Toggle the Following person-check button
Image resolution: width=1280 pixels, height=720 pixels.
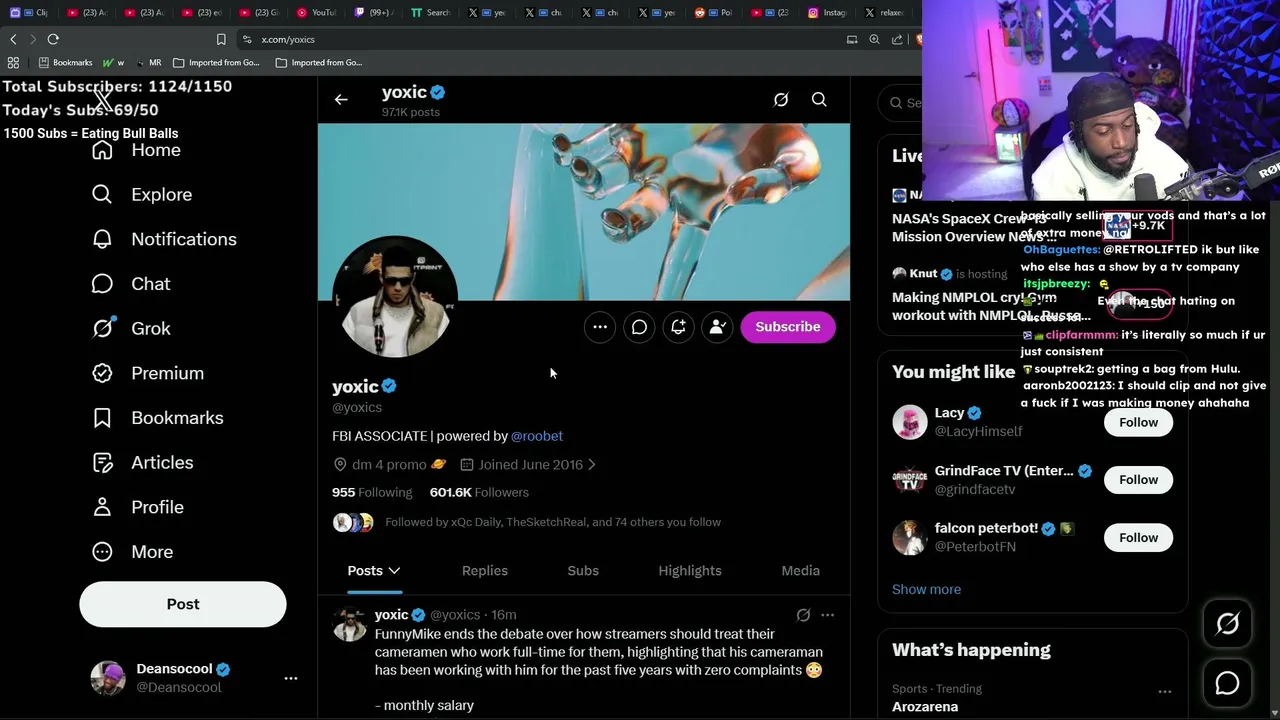click(x=717, y=327)
